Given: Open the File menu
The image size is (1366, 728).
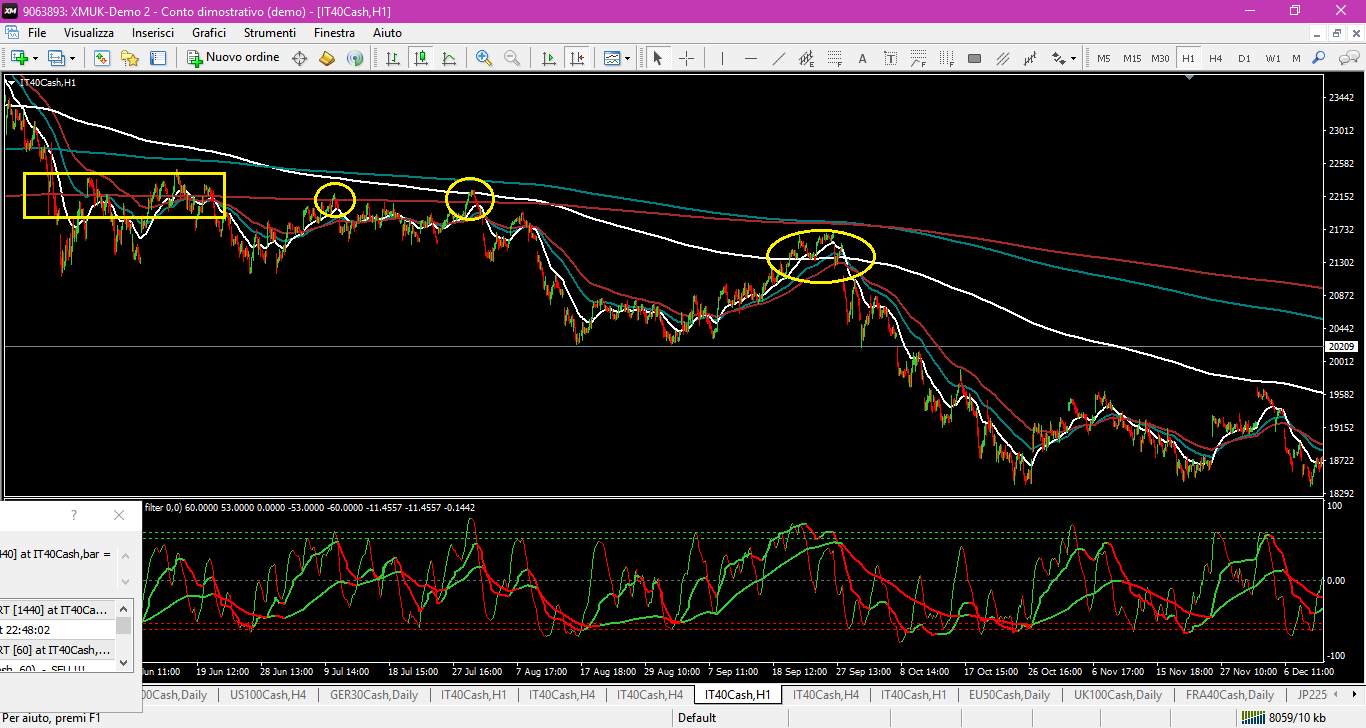Looking at the screenshot, I should pyautogui.click(x=37, y=33).
